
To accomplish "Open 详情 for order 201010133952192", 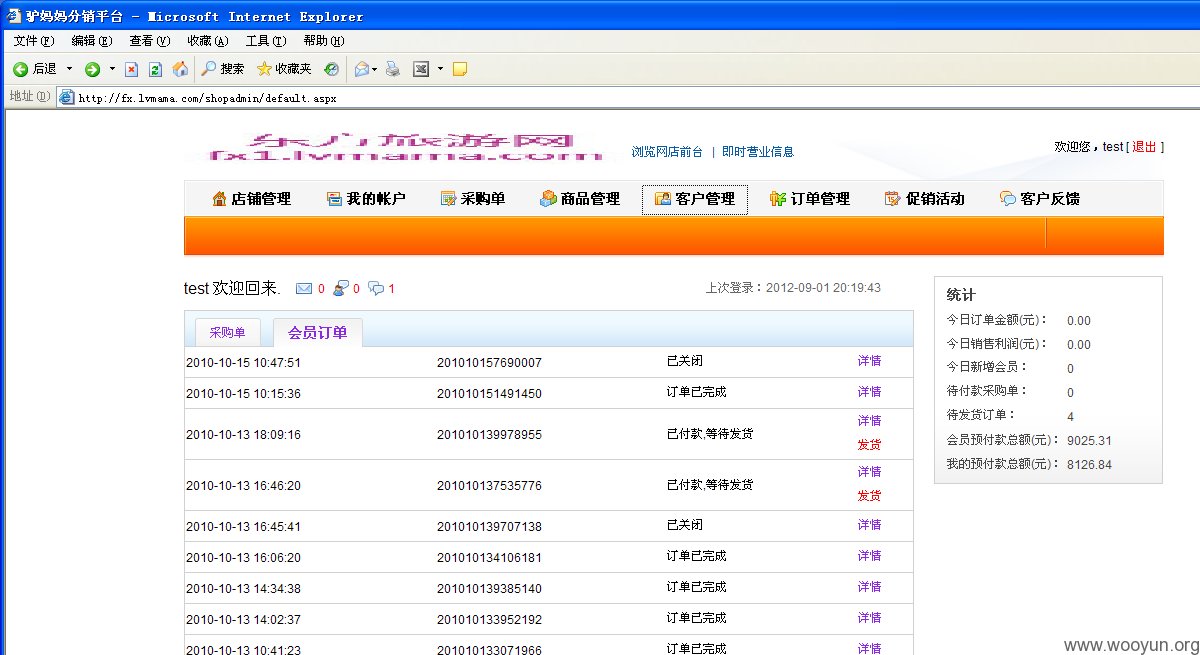I will [x=869, y=618].
